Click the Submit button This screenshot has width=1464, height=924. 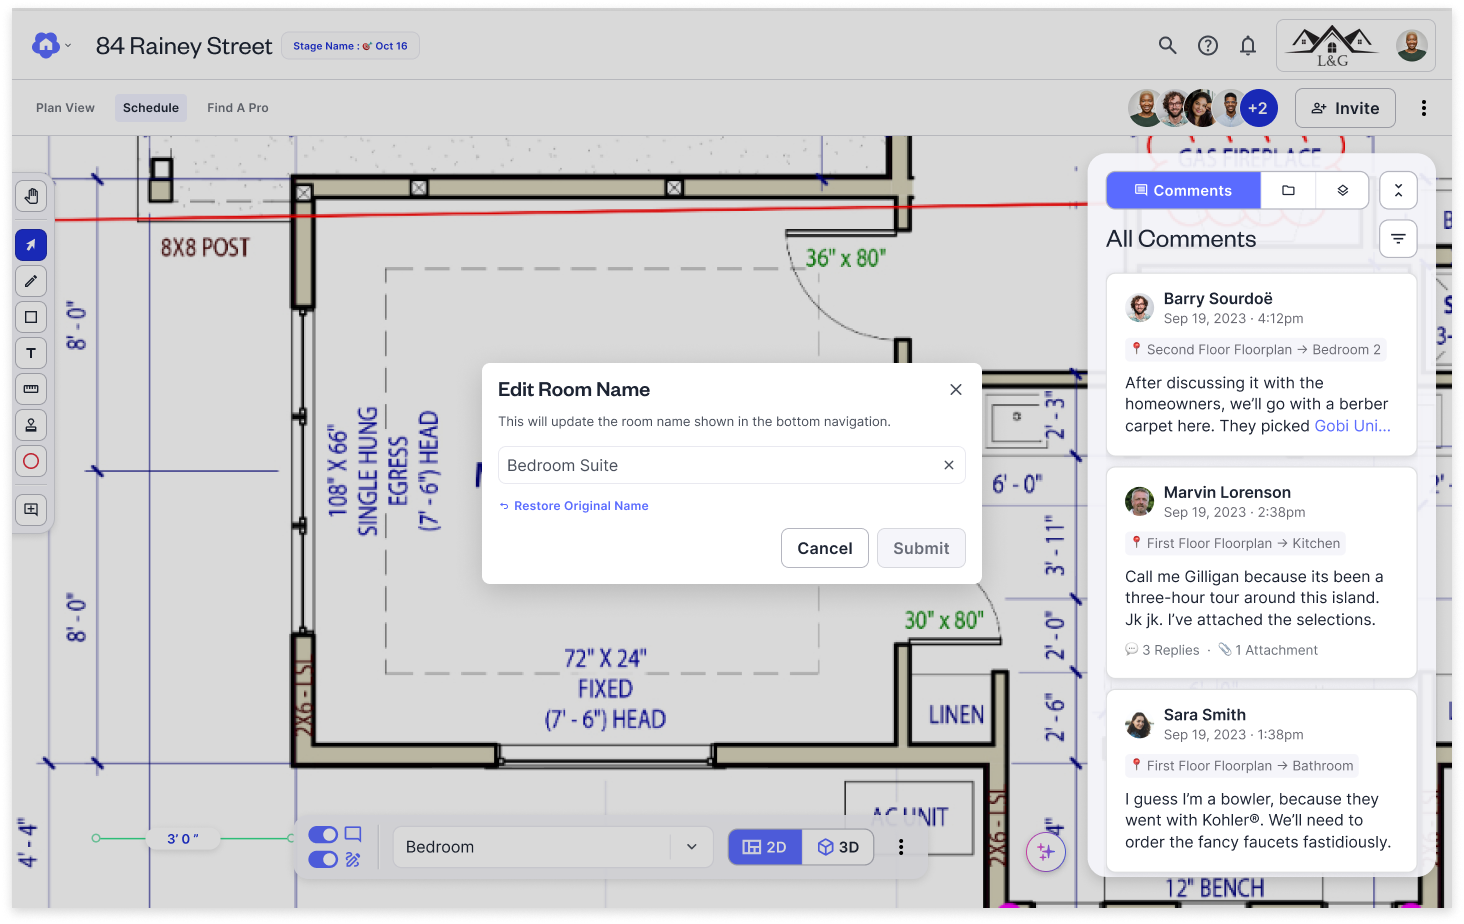[921, 548]
